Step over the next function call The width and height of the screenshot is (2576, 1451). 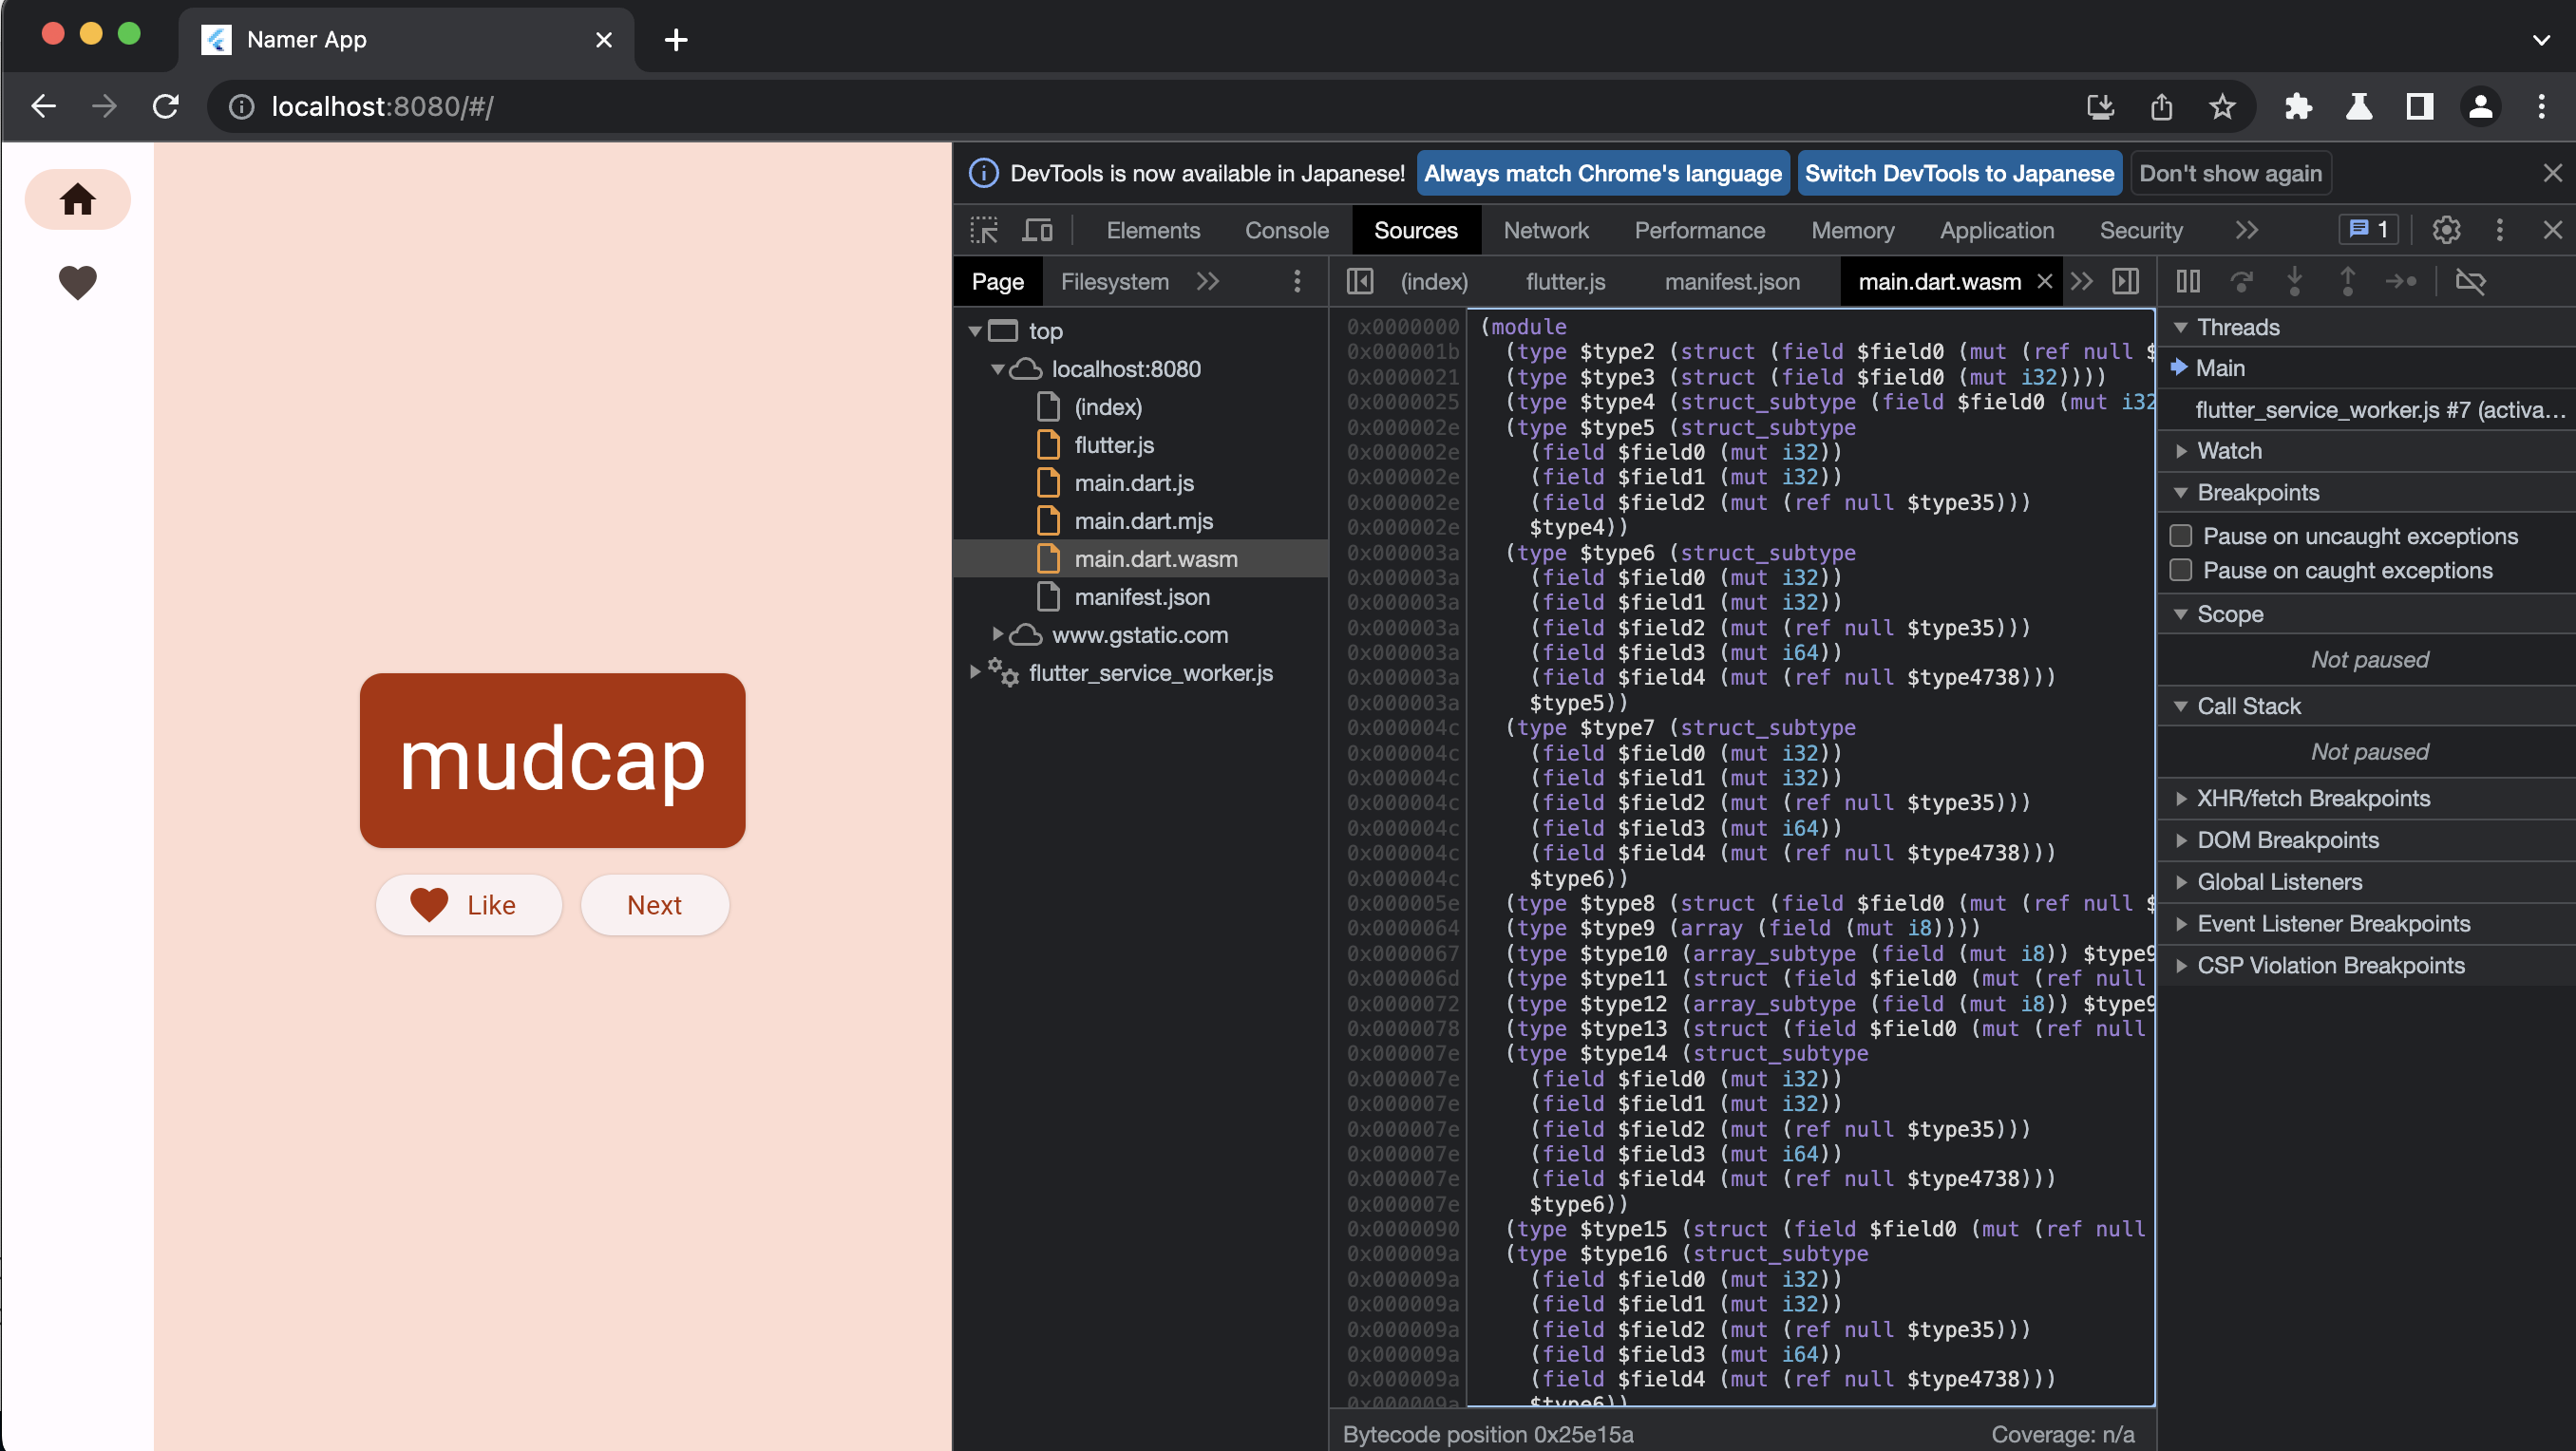click(2242, 281)
